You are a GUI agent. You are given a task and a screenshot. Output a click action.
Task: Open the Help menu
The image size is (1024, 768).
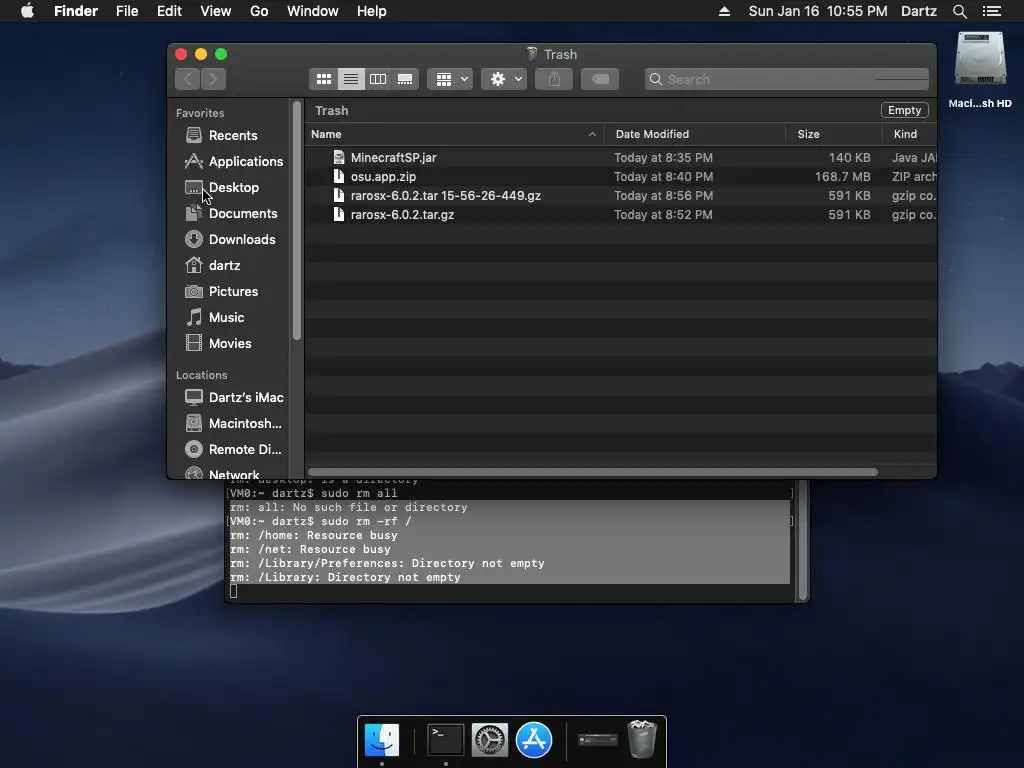(372, 11)
